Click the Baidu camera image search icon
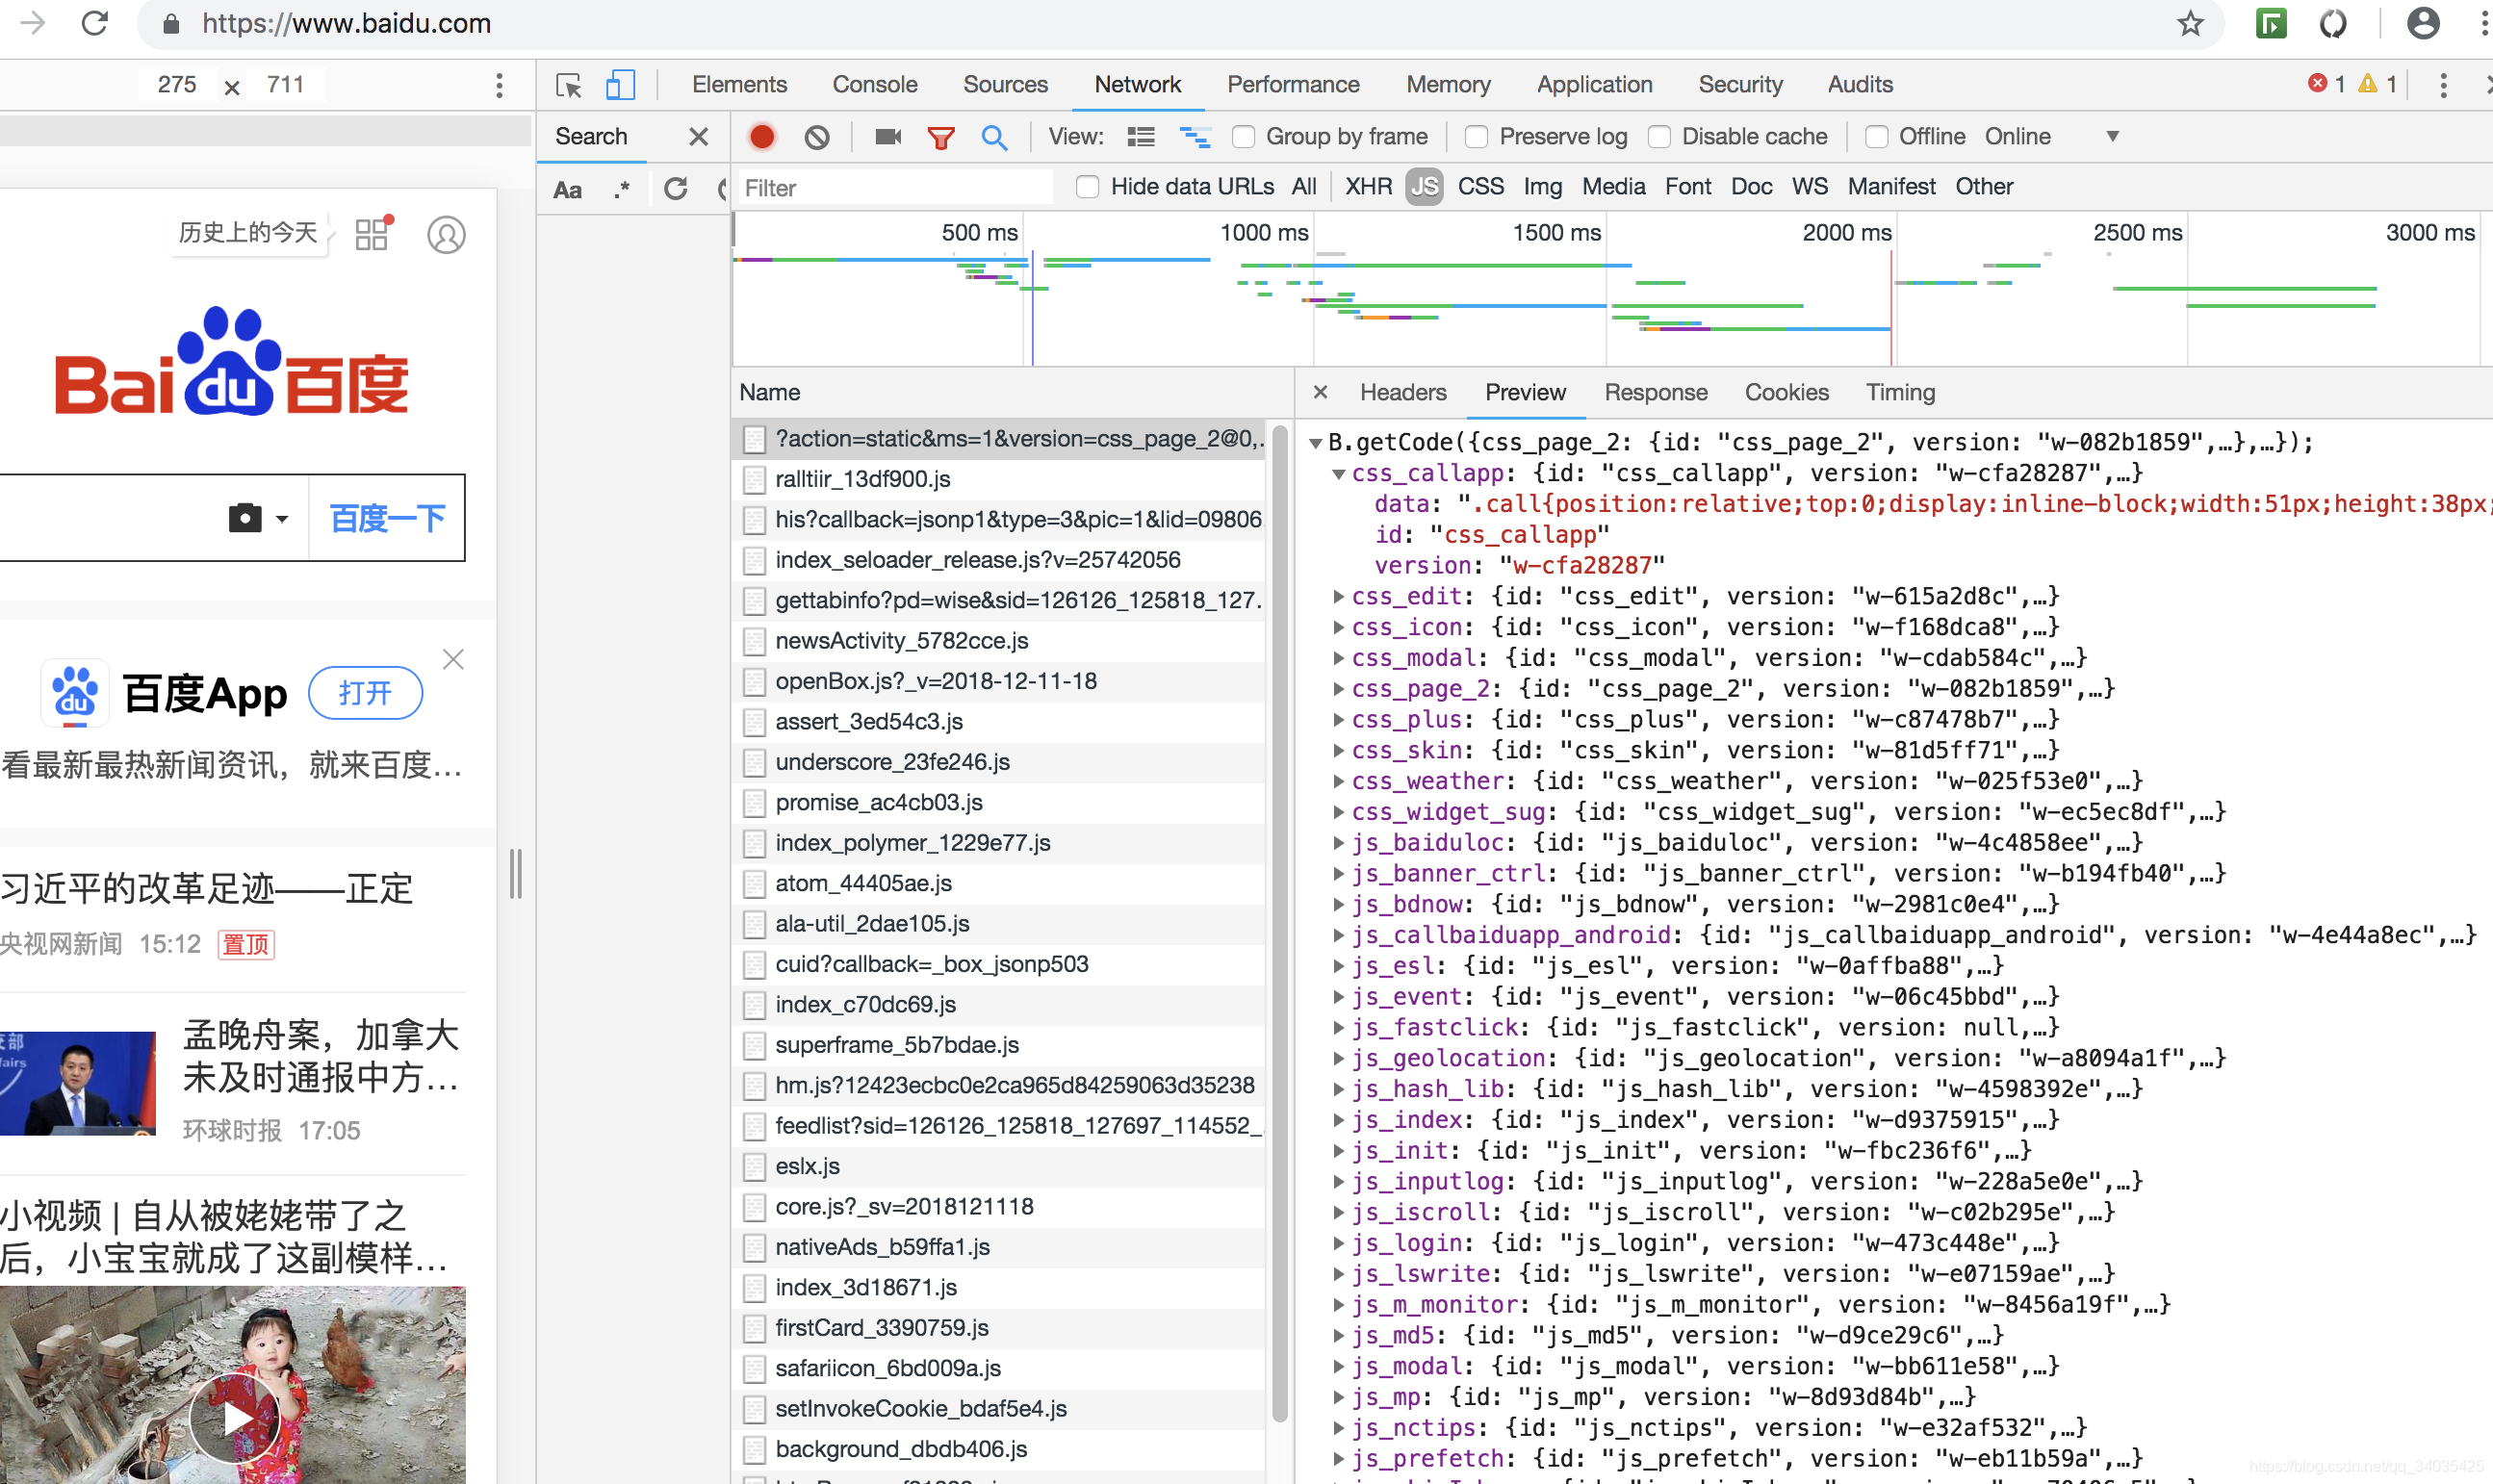The image size is (2493, 1484). click(x=245, y=518)
